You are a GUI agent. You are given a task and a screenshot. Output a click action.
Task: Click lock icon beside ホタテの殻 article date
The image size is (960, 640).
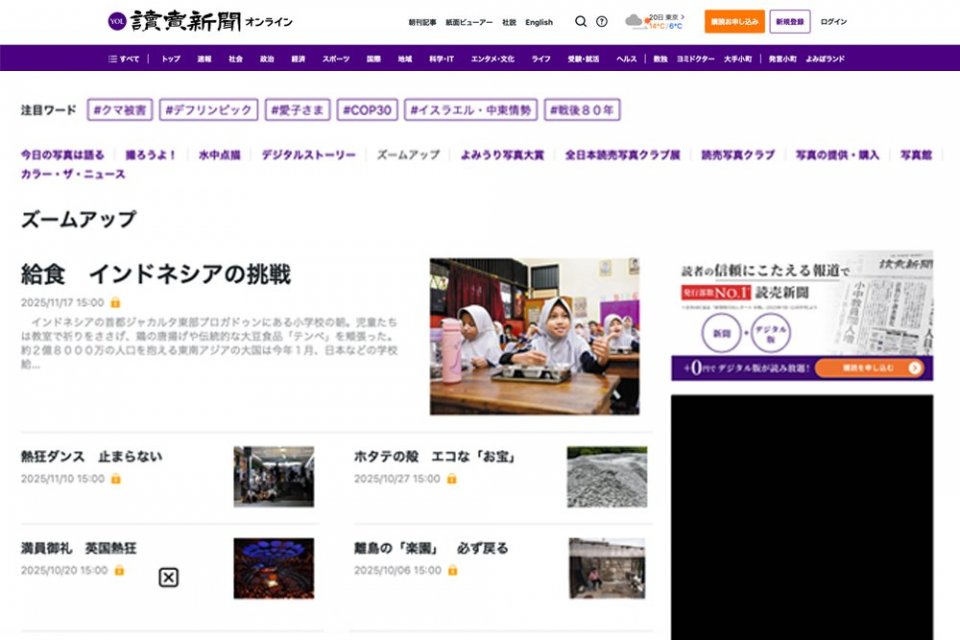(x=453, y=478)
